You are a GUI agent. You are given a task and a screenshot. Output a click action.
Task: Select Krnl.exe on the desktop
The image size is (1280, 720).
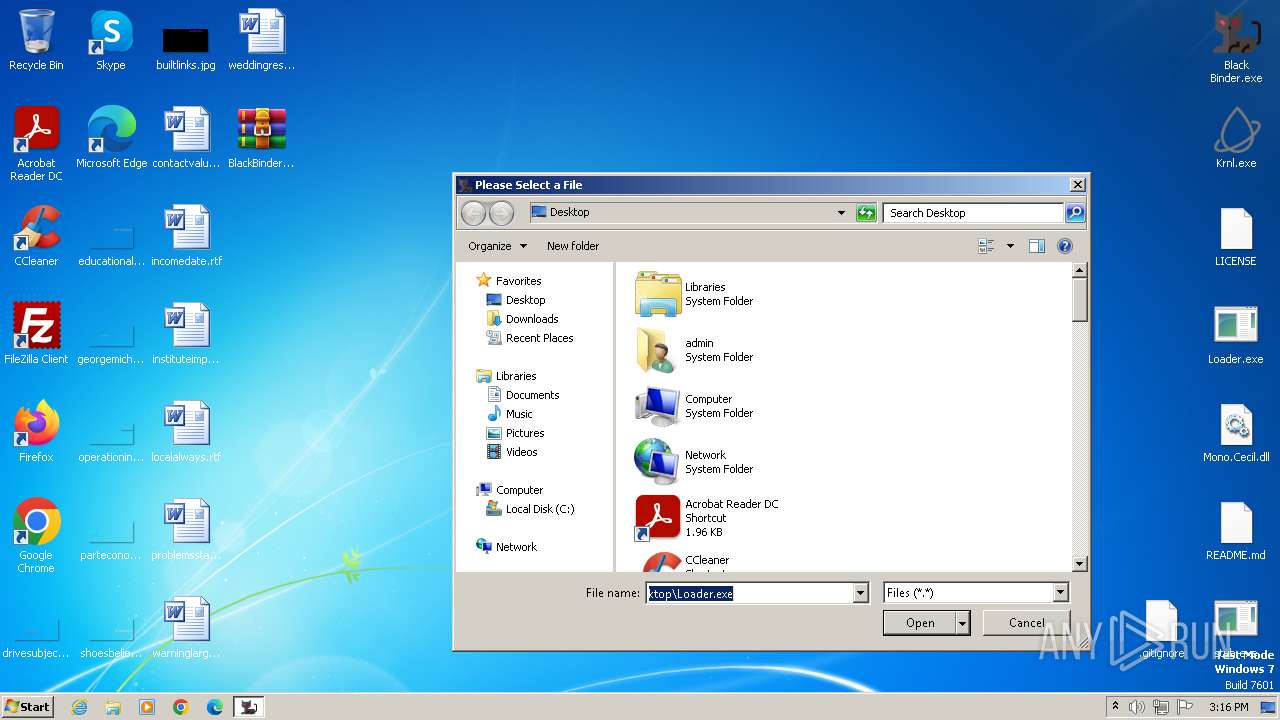1236,138
